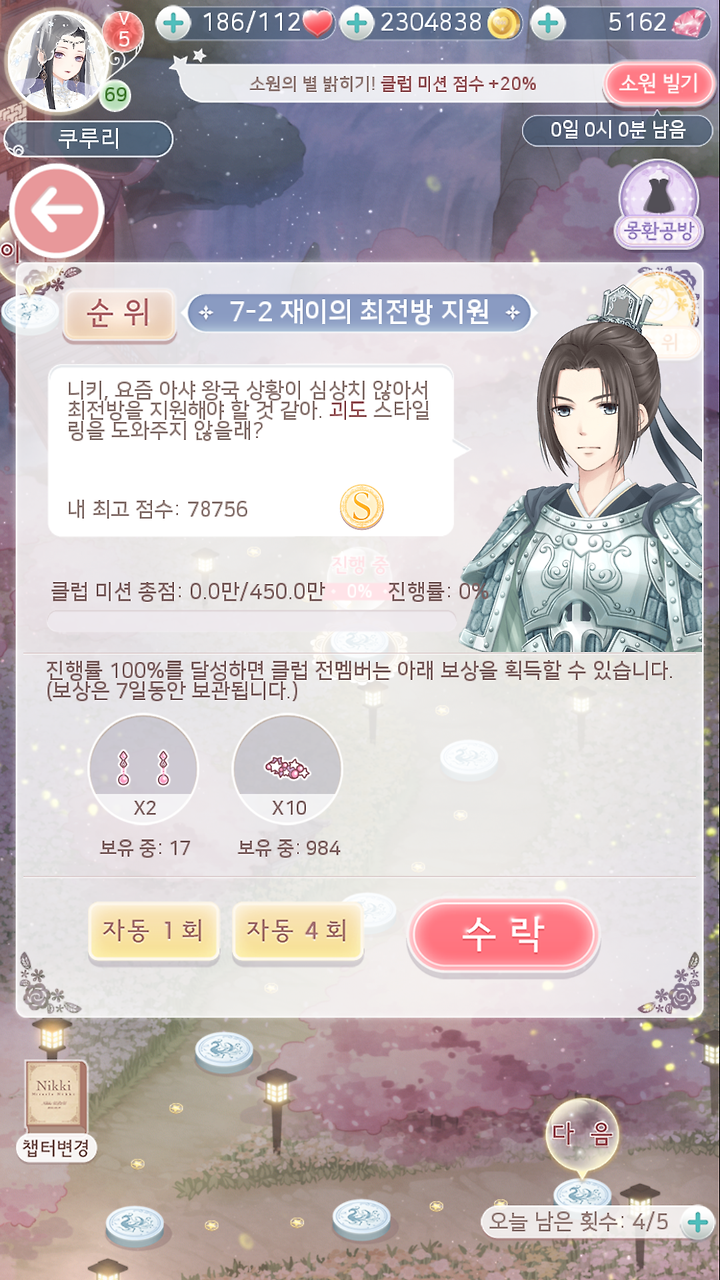Add stamina with the plus next to hearts
Image resolution: width=720 pixels, height=1280 pixels.
click(x=174, y=22)
